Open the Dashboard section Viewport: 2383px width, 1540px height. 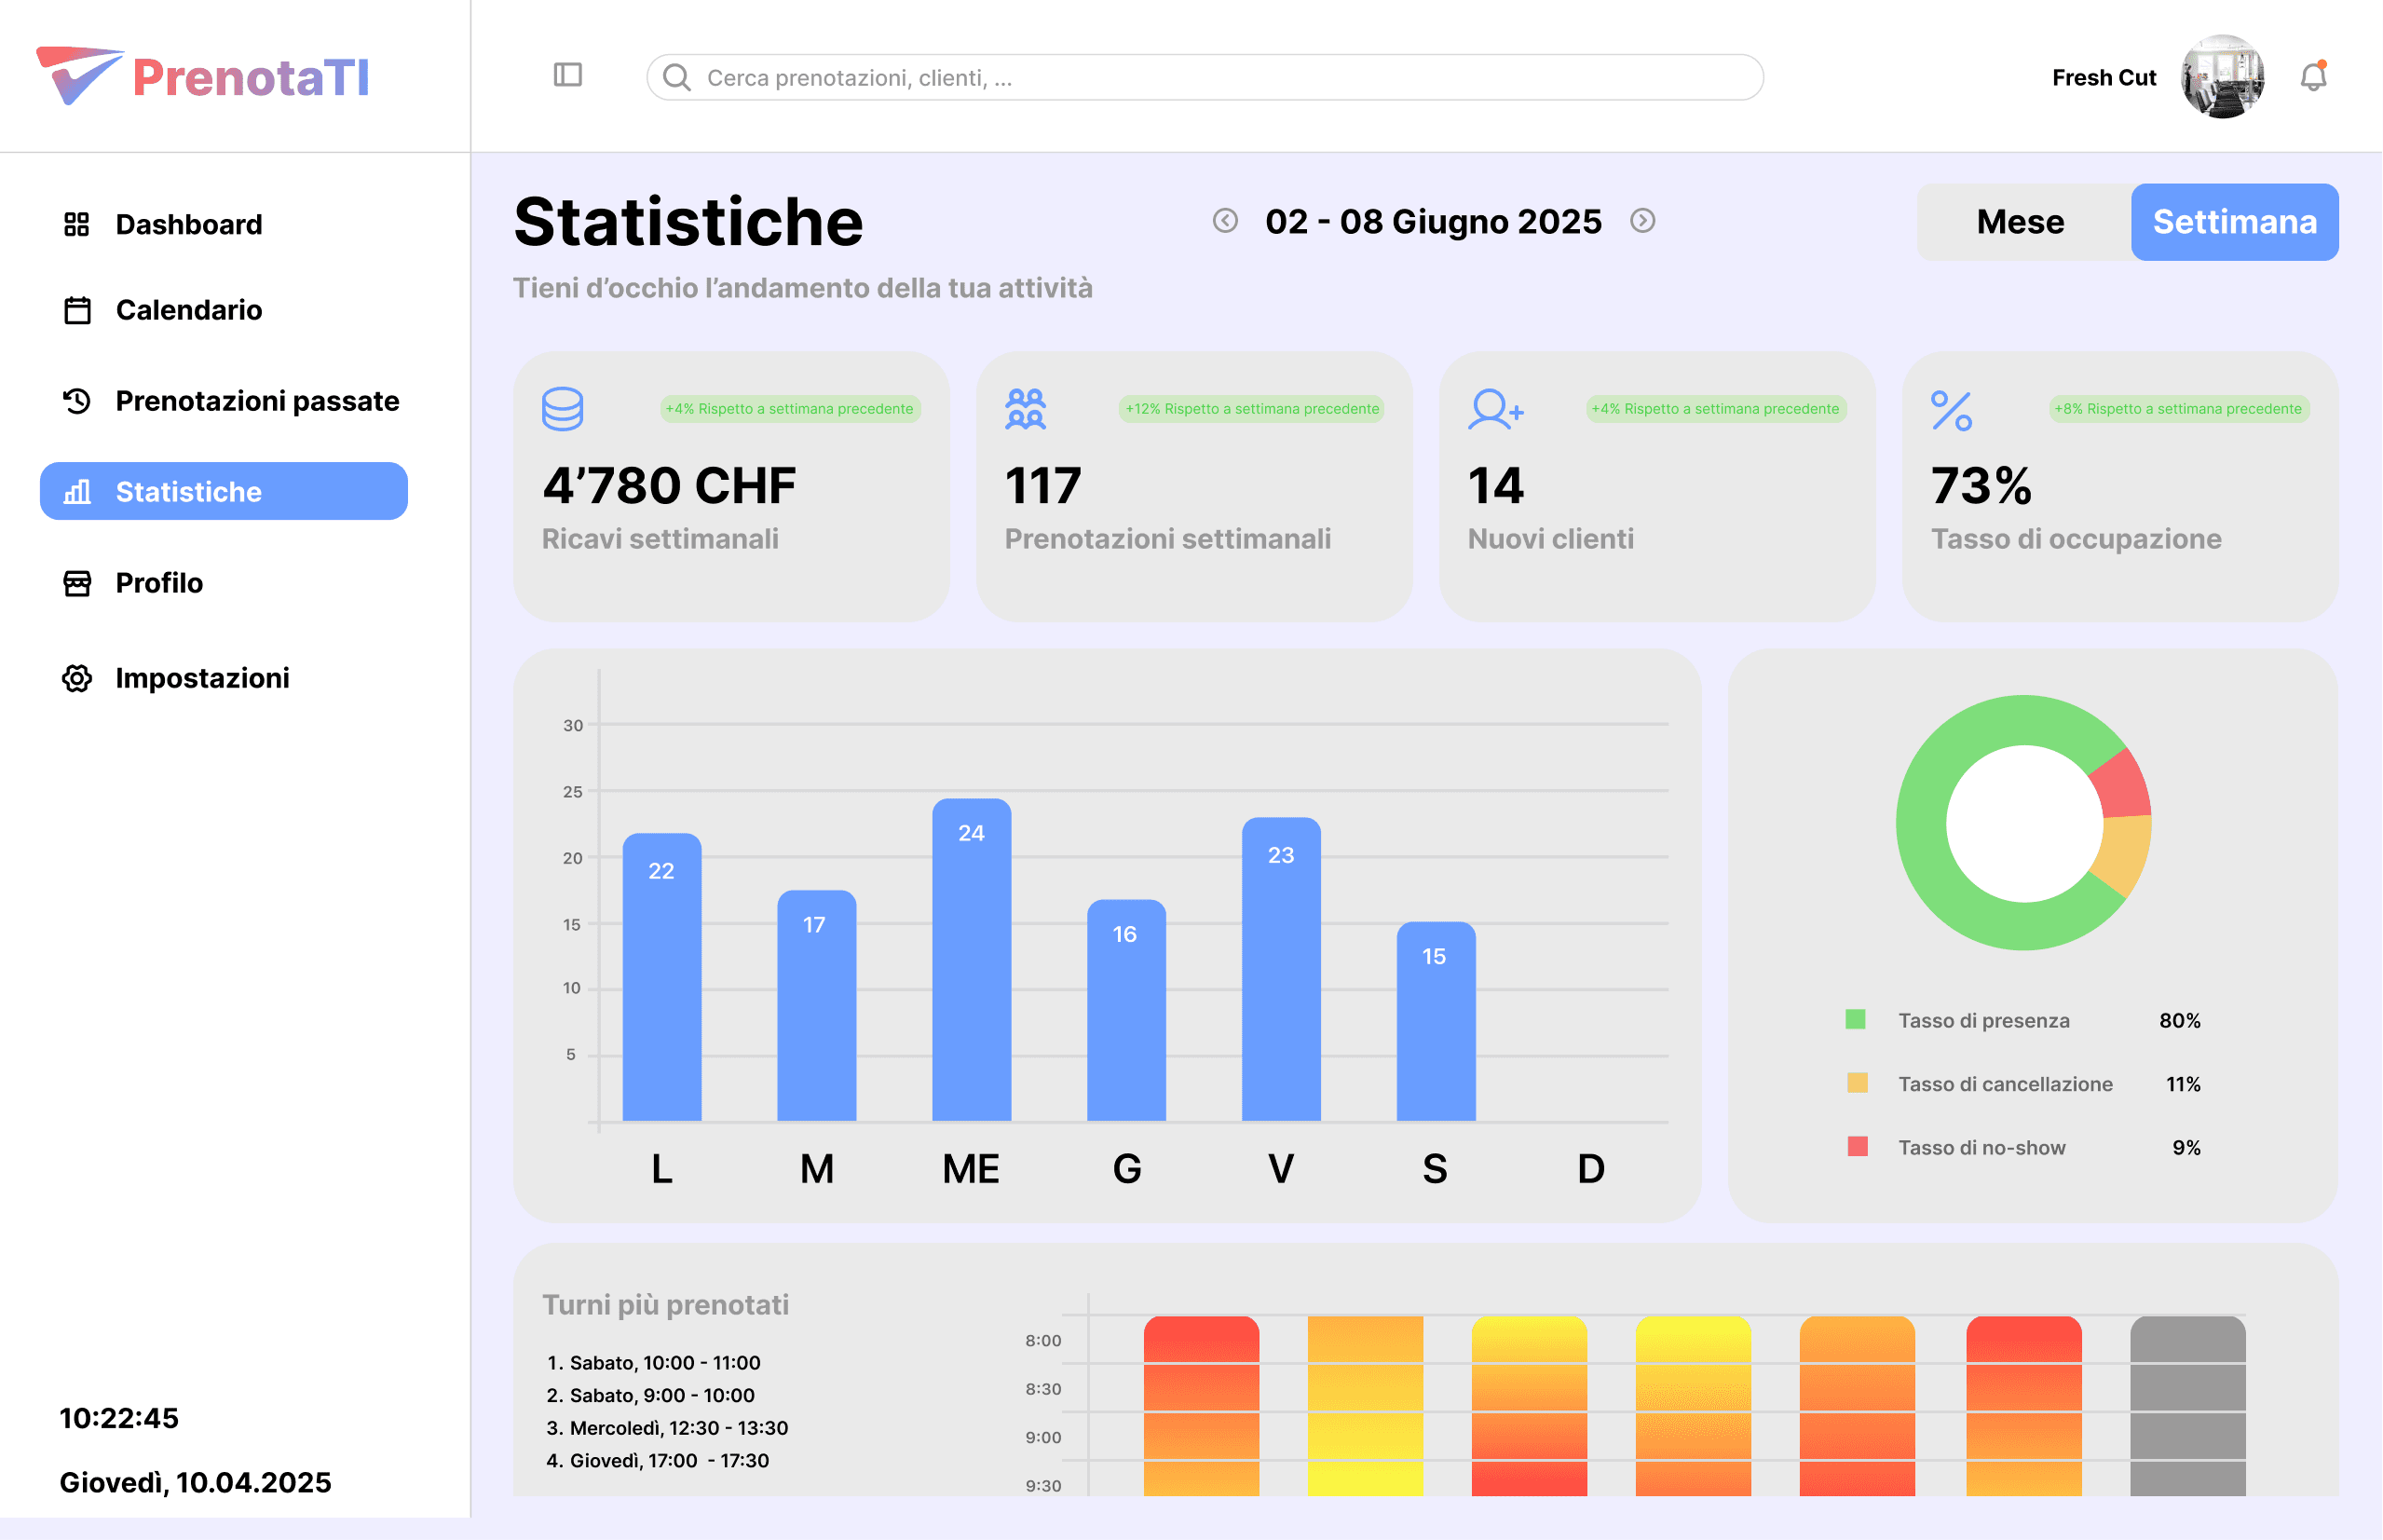tap(188, 224)
